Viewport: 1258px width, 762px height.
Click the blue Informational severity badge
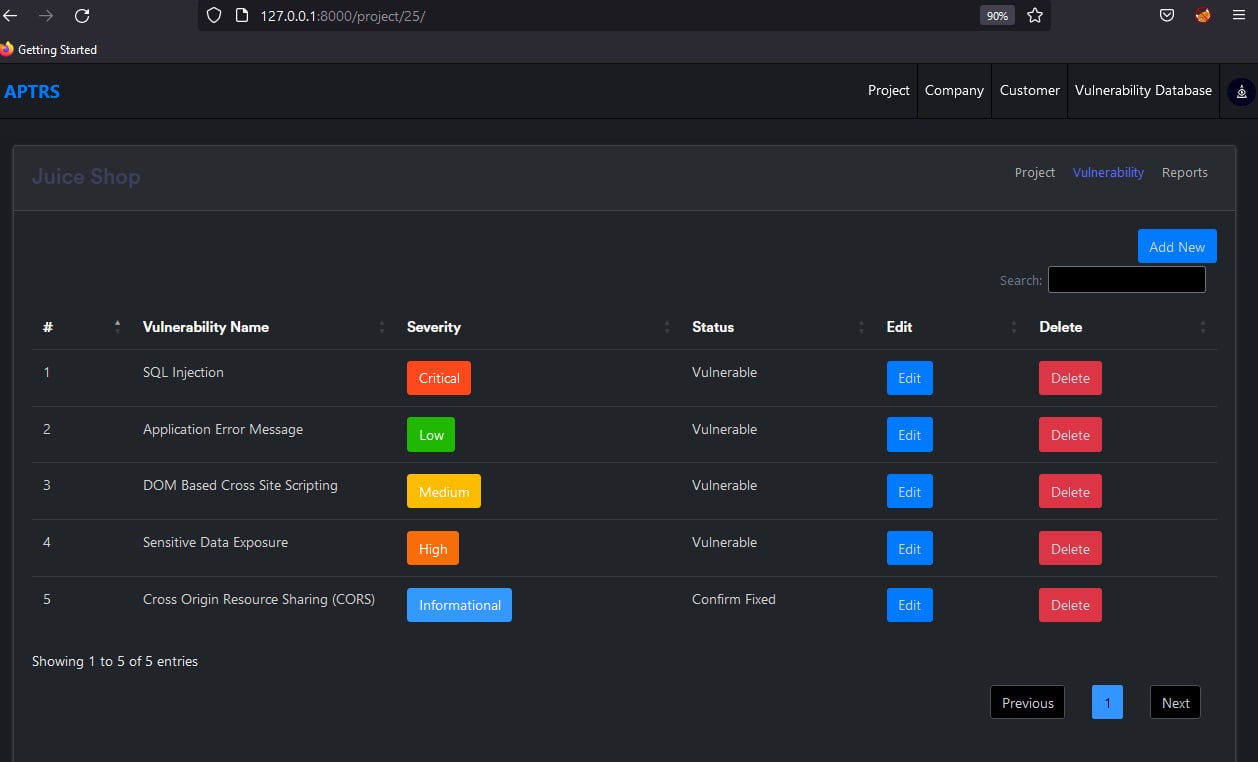pyautogui.click(x=459, y=605)
